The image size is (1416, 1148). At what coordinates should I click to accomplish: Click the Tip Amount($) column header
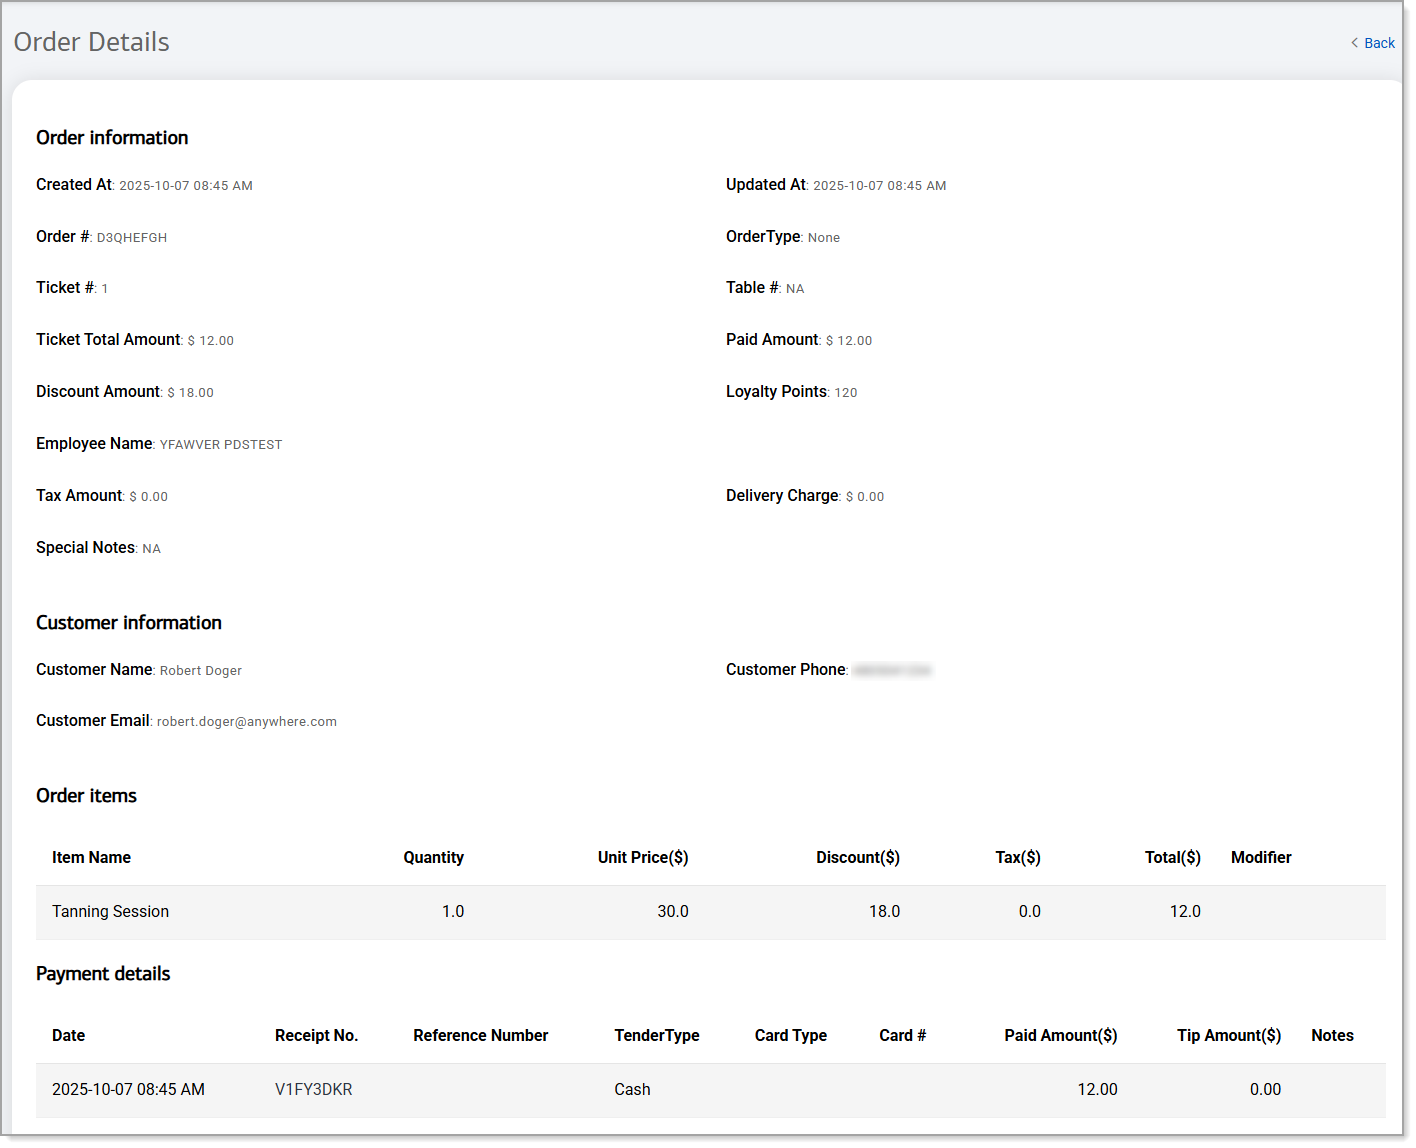click(x=1228, y=1035)
